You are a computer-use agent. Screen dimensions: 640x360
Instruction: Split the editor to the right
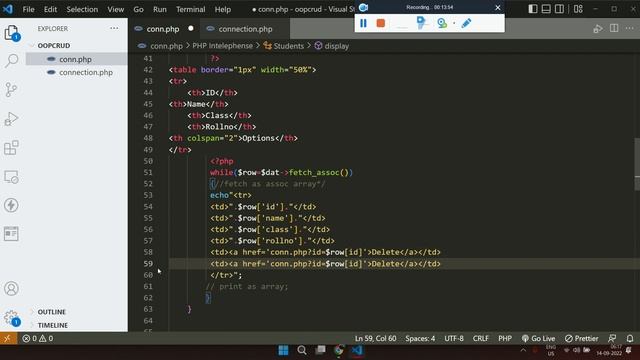(614, 28)
